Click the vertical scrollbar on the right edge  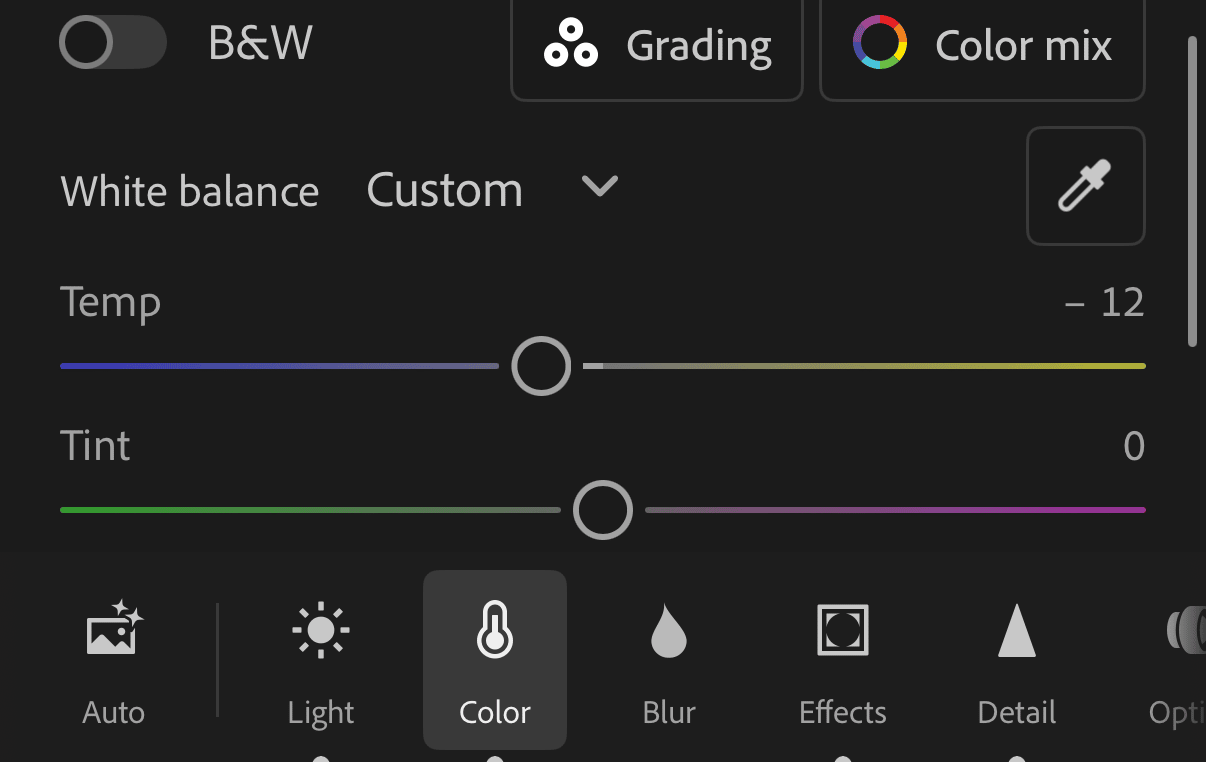[x=1192, y=192]
